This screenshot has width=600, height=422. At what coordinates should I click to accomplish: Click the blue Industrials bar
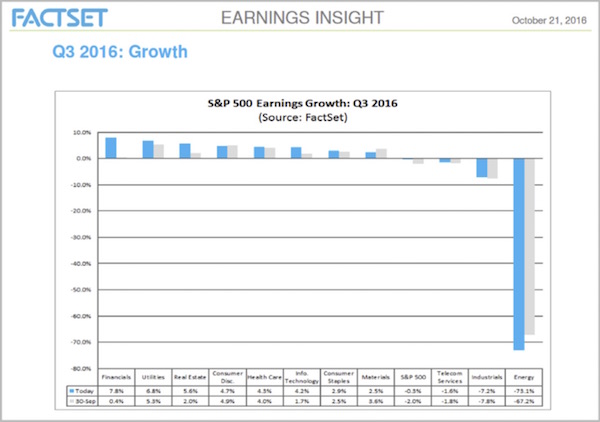(x=482, y=168)
